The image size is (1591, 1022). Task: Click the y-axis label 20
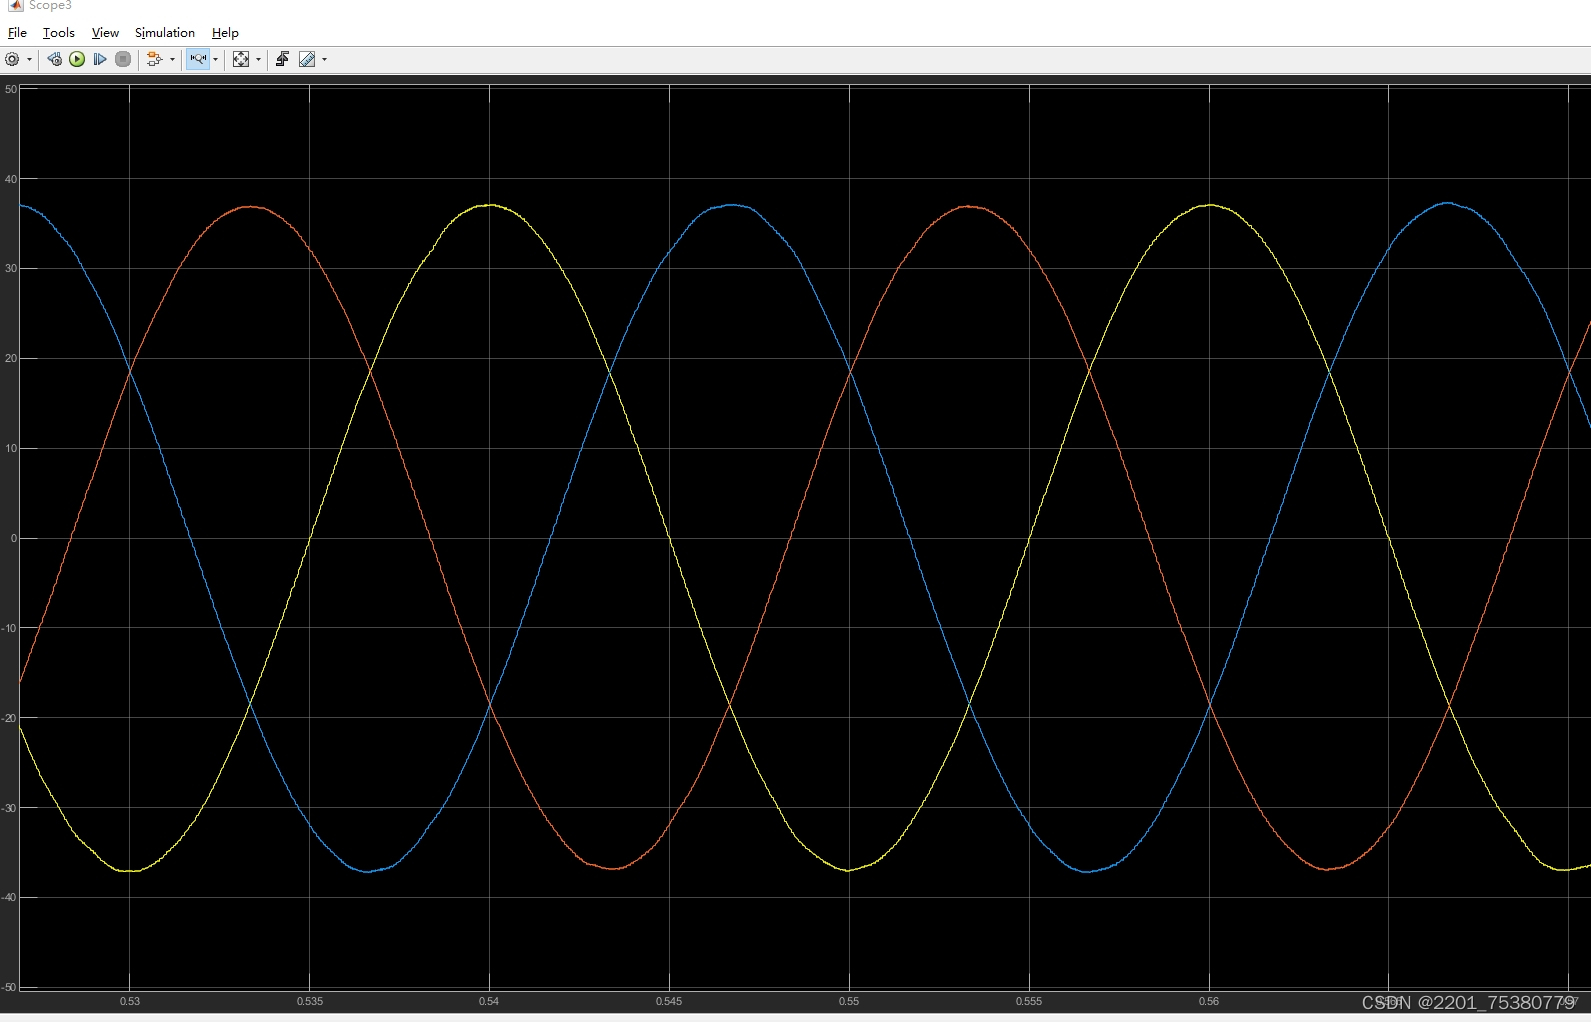(11, 358)
